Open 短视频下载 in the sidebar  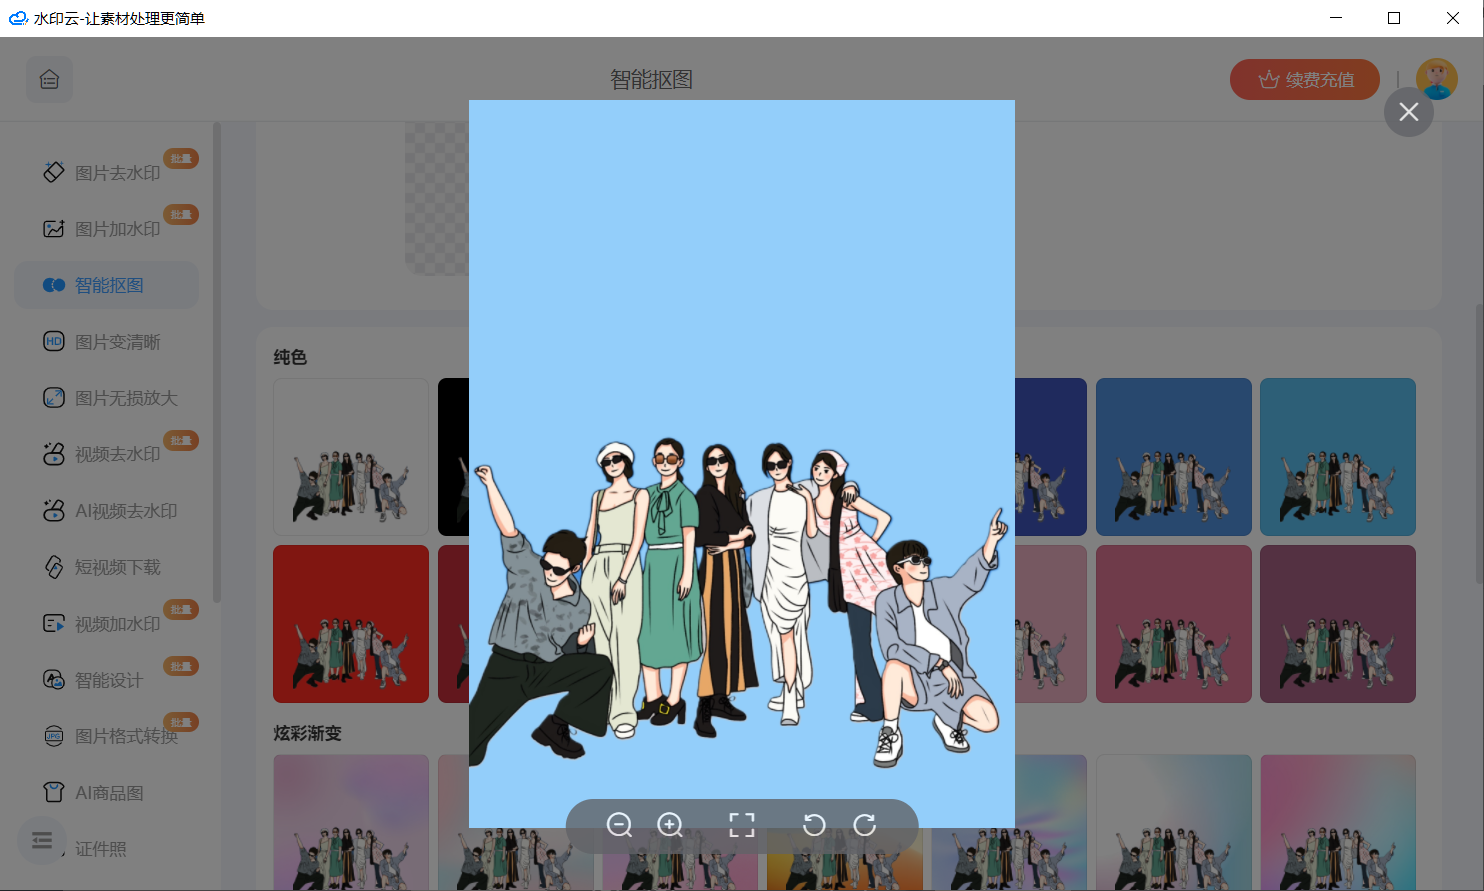107,567
